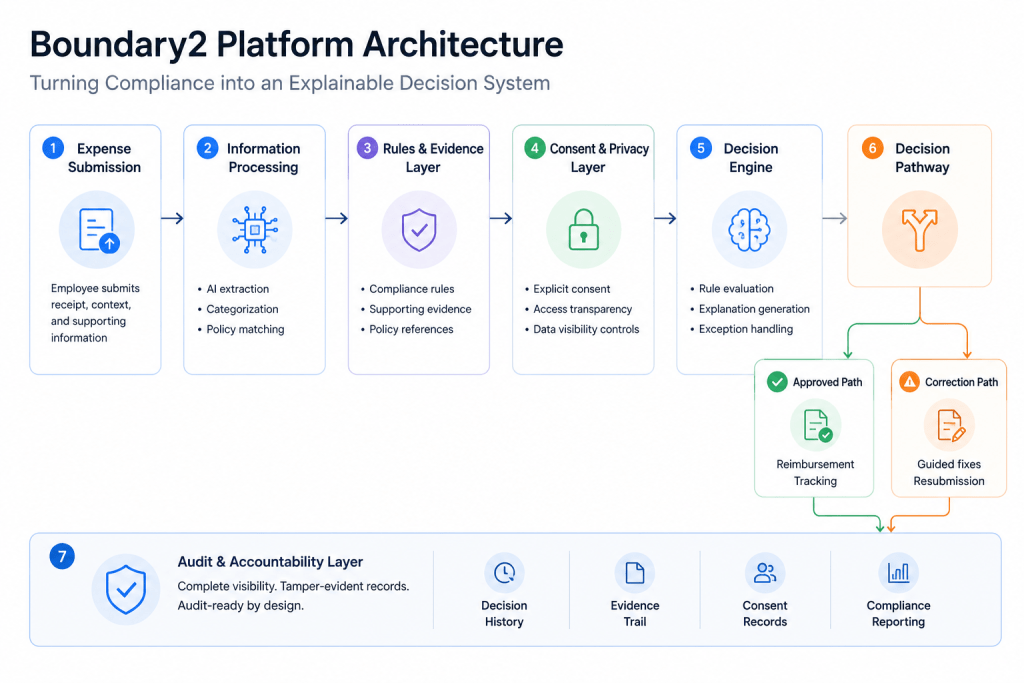Click the Decision History clock icon
1024x683 pixels.
tap(504, 573)
